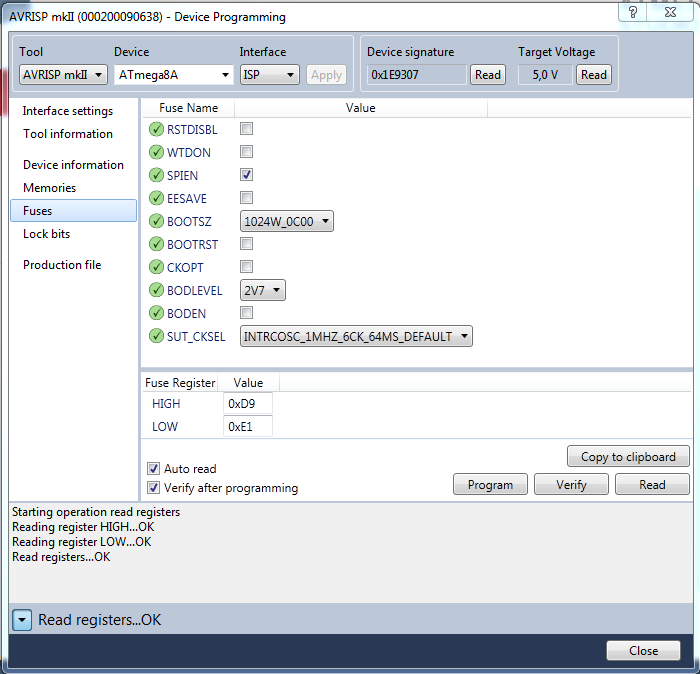Screen dimensions: 700x674
Task: Open the Device dropdown showing ATmega8A
Action: 174,75
